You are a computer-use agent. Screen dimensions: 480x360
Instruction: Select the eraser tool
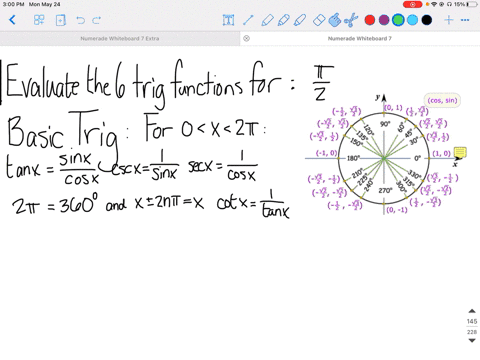(x=319, y=20)
